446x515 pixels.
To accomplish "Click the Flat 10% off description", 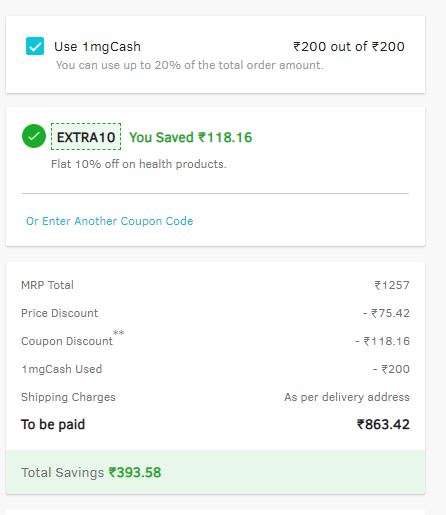I will point(139,164).
